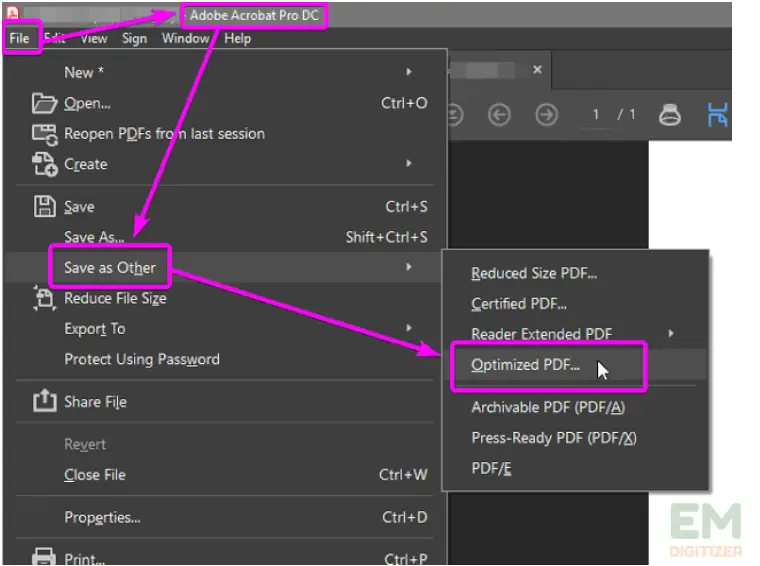The height and width of the screenshot is (566, 760).
Task: Choose New in File menu
Action: (x=84, y=72)
